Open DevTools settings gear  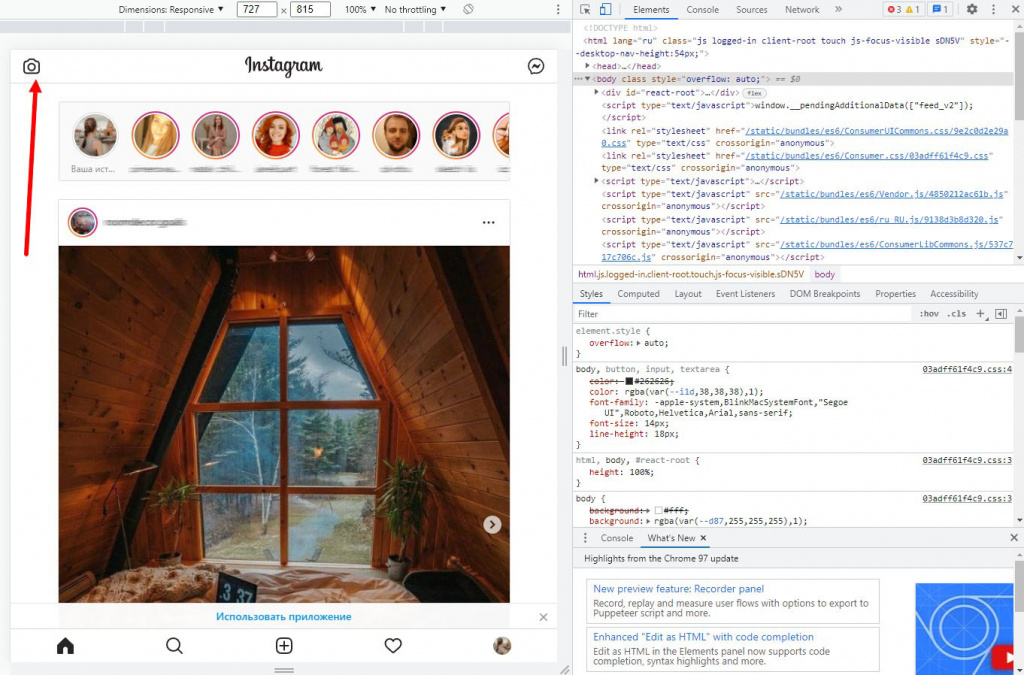[x=972, y=10]
